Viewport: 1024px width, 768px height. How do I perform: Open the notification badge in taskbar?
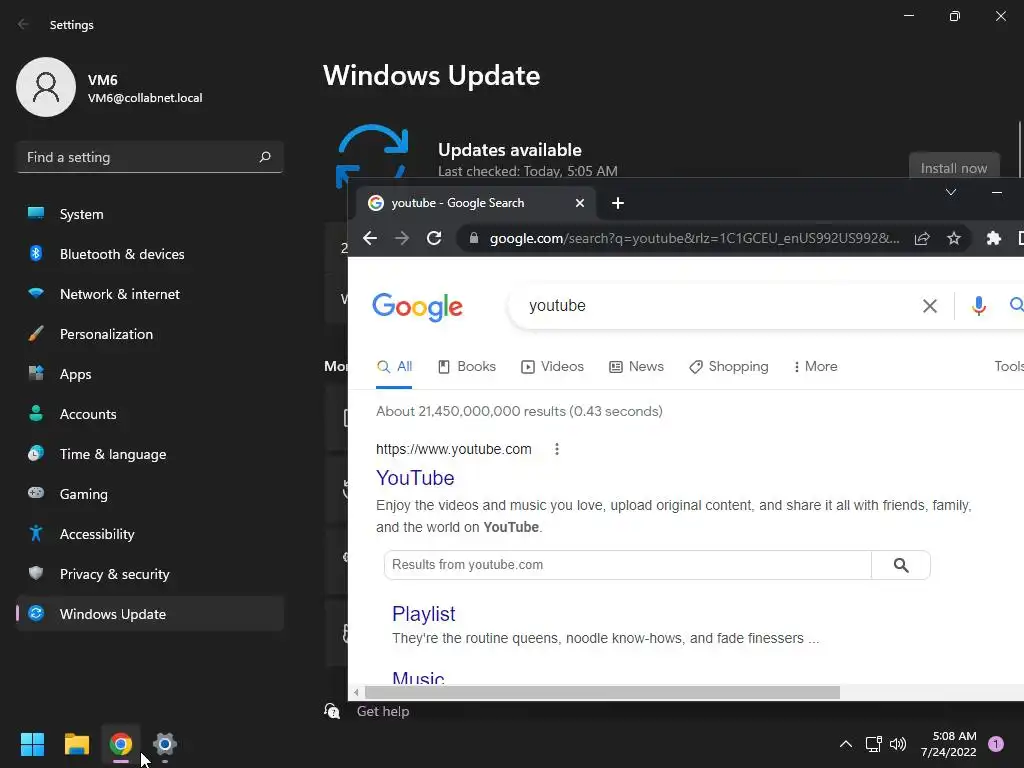click(x=996, y=744)
